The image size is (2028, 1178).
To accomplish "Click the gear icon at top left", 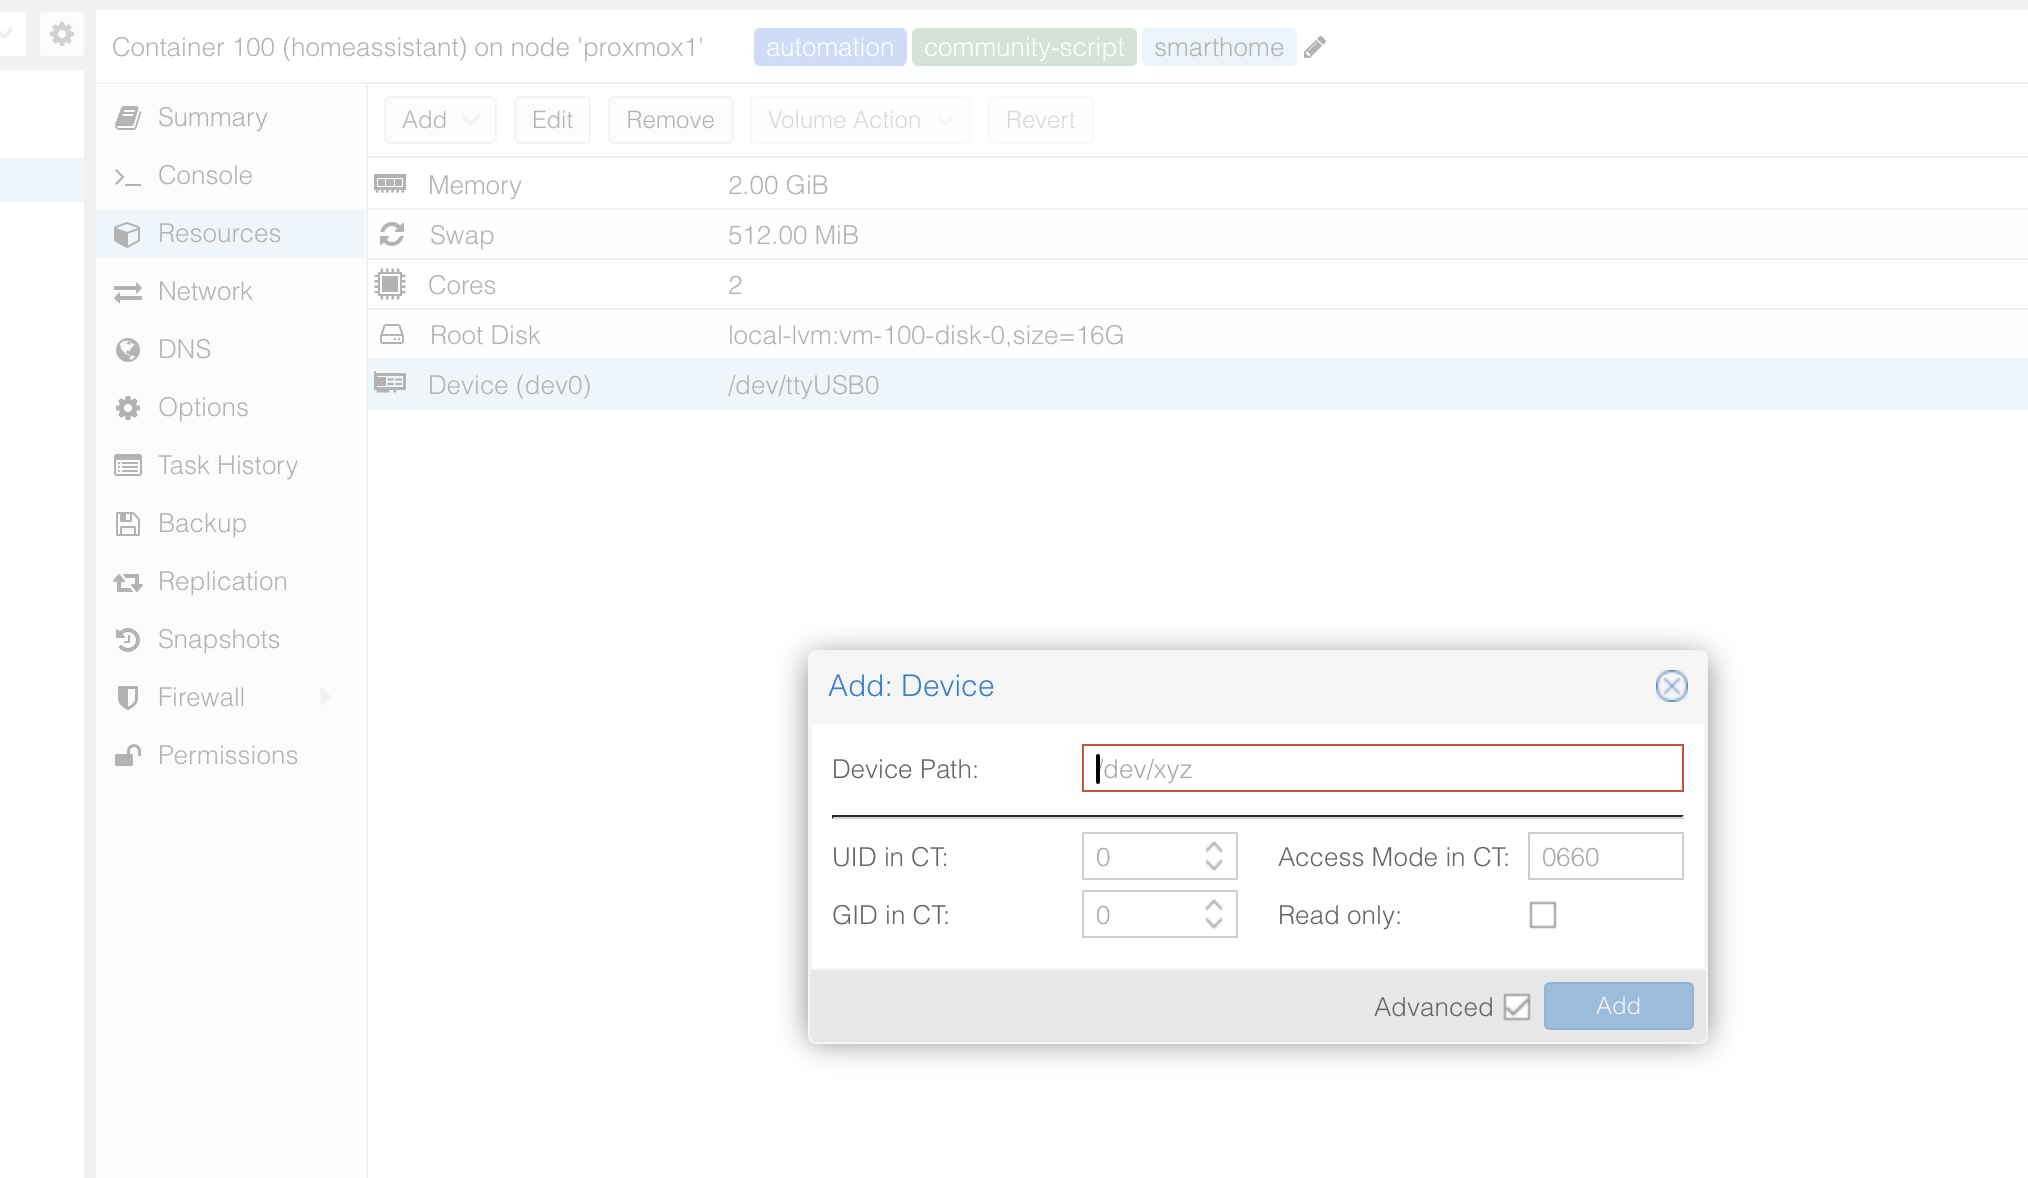I will click(62, 34).
